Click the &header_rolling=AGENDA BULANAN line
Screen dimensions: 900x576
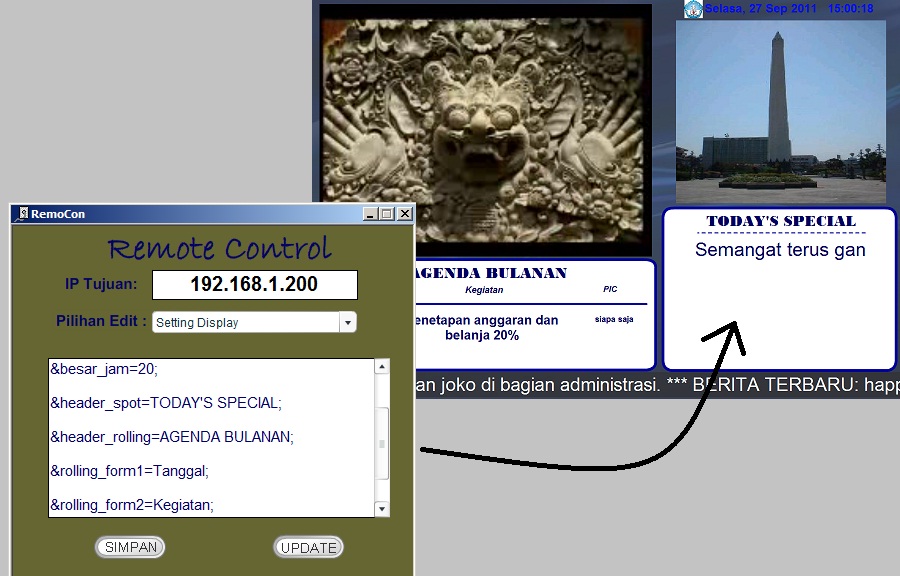172,437
